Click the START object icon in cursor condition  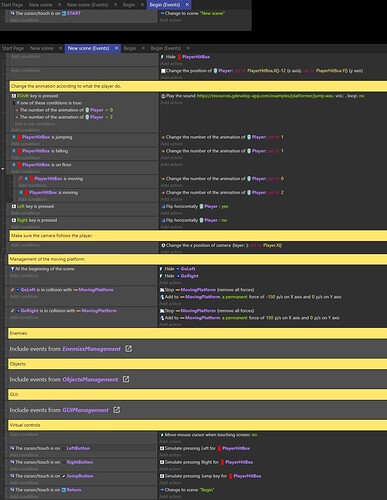point(64,14)
